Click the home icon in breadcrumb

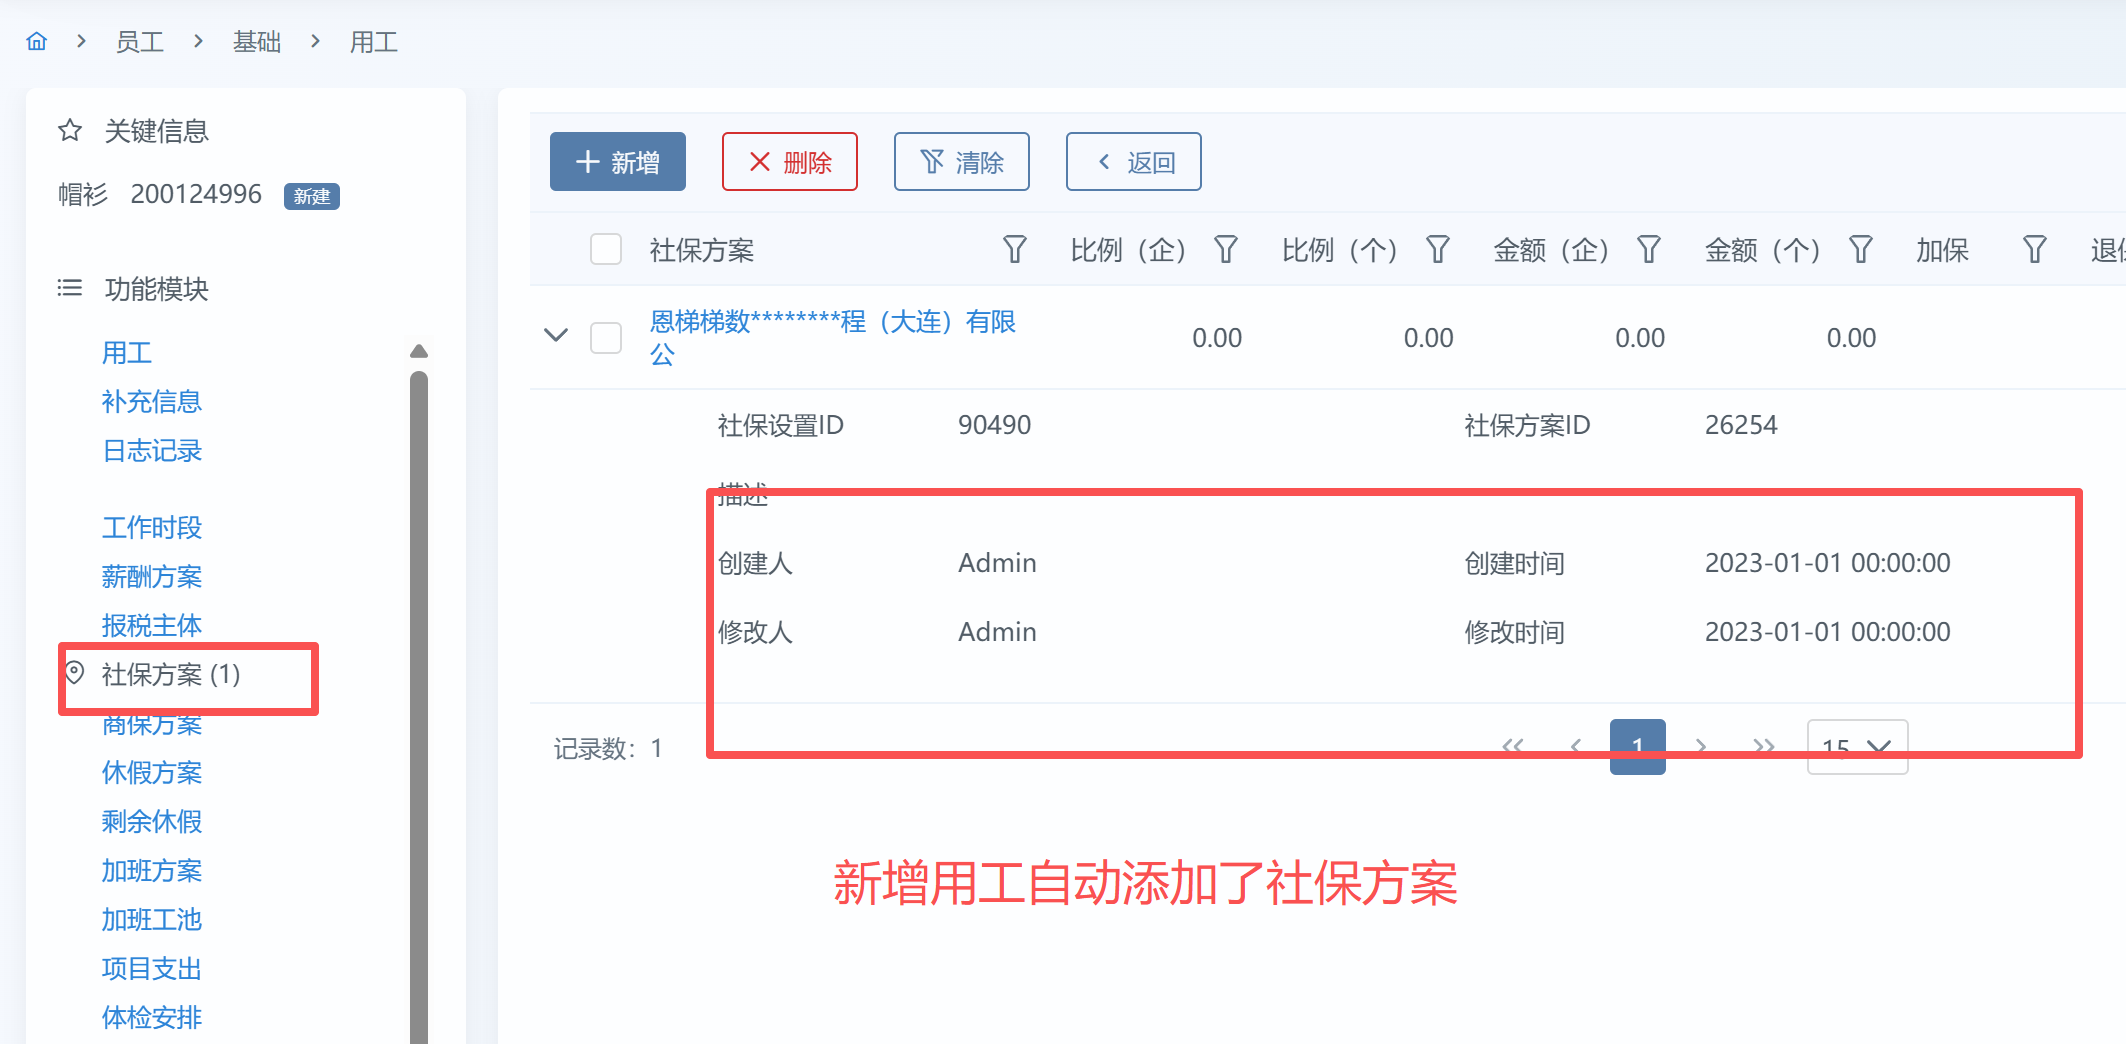point(37,41)
